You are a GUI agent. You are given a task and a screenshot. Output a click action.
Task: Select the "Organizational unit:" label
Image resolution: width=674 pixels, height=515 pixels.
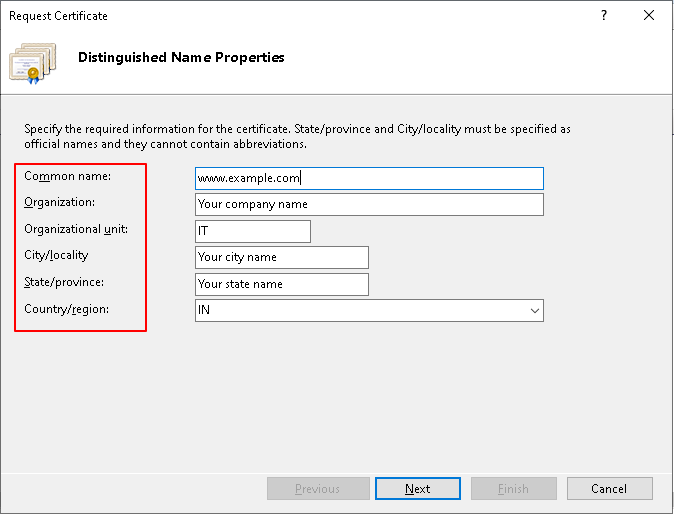(x=76, y=229)
